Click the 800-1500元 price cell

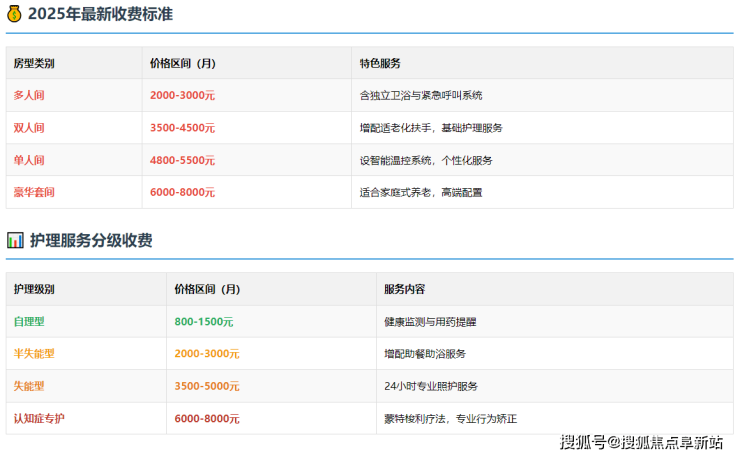[203, 322]
